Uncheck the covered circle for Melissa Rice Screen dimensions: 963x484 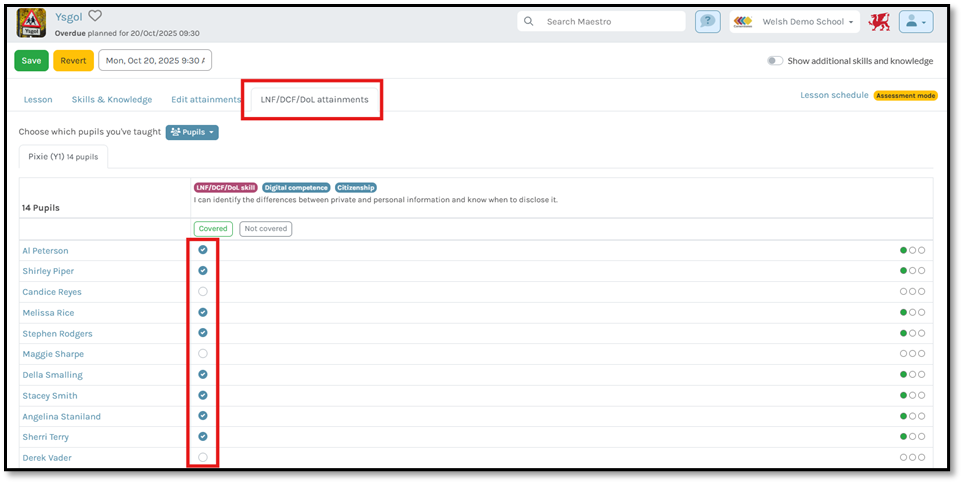[203, 313]
